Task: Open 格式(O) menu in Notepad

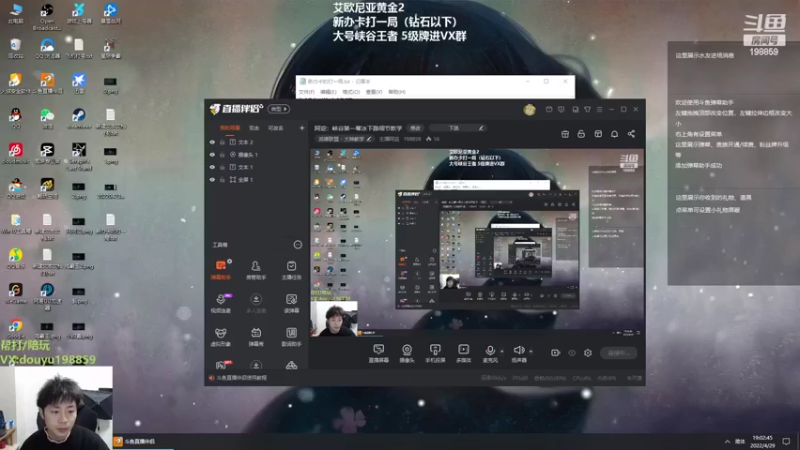Action: [x=351, y=92]
